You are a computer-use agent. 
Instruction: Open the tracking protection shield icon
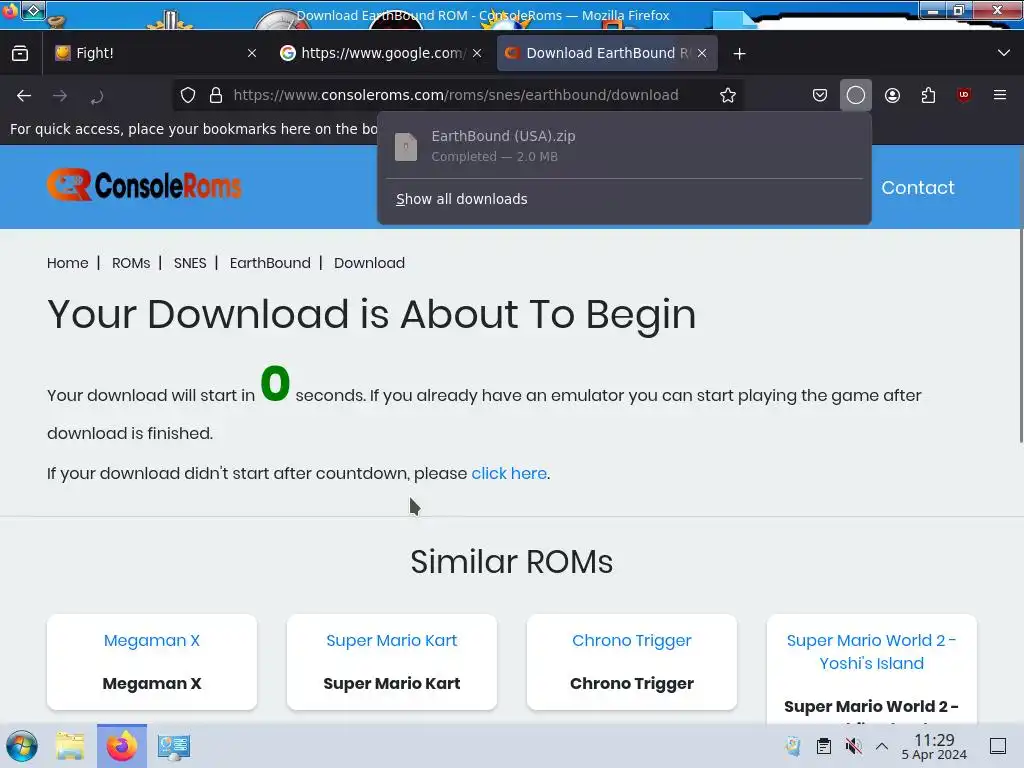click(188, 95)
